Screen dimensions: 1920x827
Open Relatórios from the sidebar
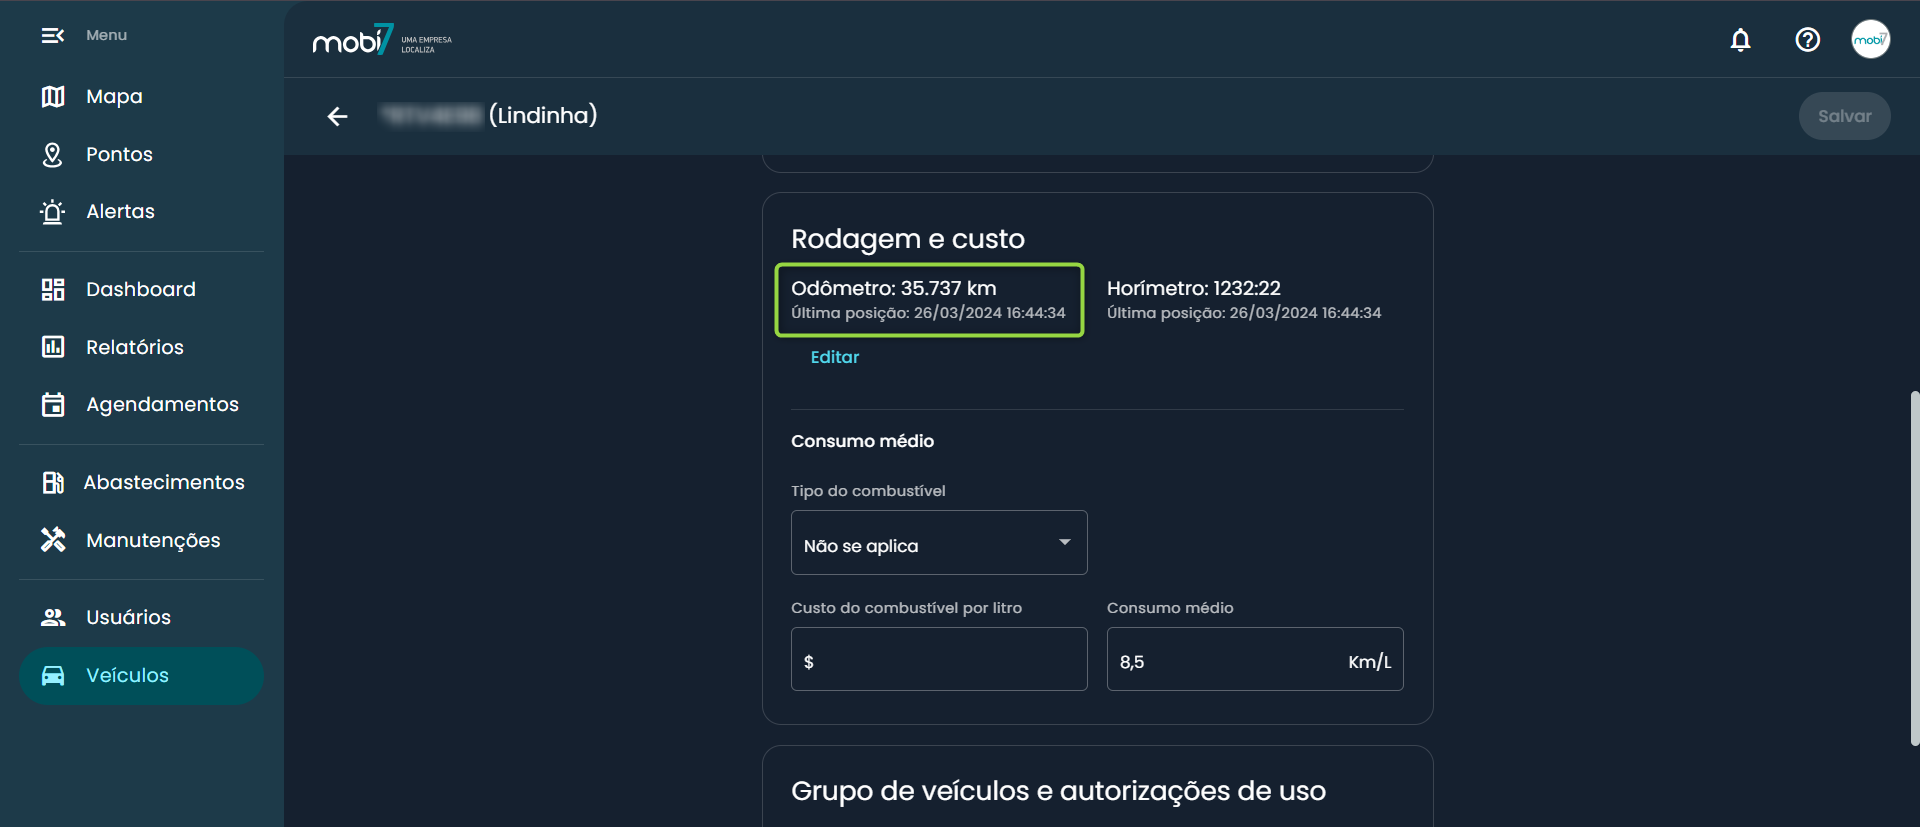pos(135,348)
